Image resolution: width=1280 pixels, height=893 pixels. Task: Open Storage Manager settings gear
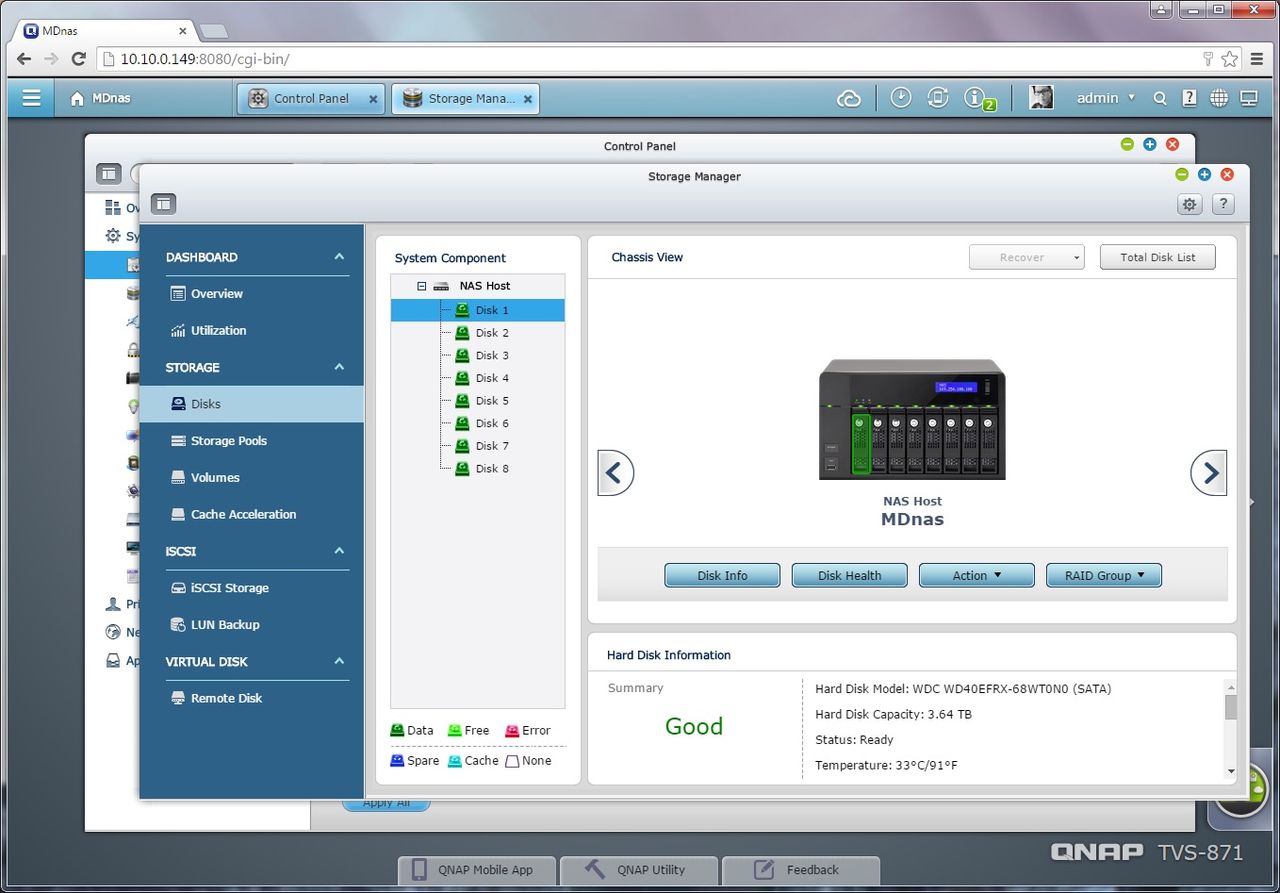click(1189, 204)
